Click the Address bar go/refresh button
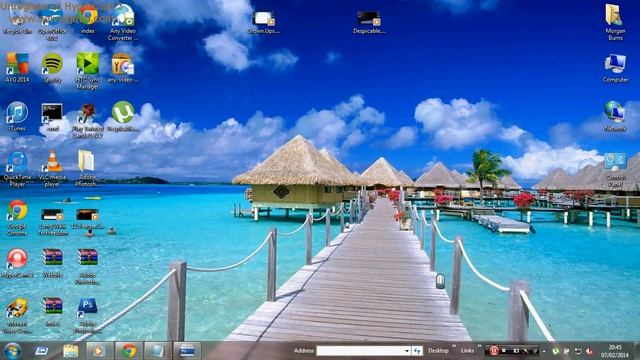The height and width of the screenshot is (360, 640). pyautogui.click(x=417, y=351)
